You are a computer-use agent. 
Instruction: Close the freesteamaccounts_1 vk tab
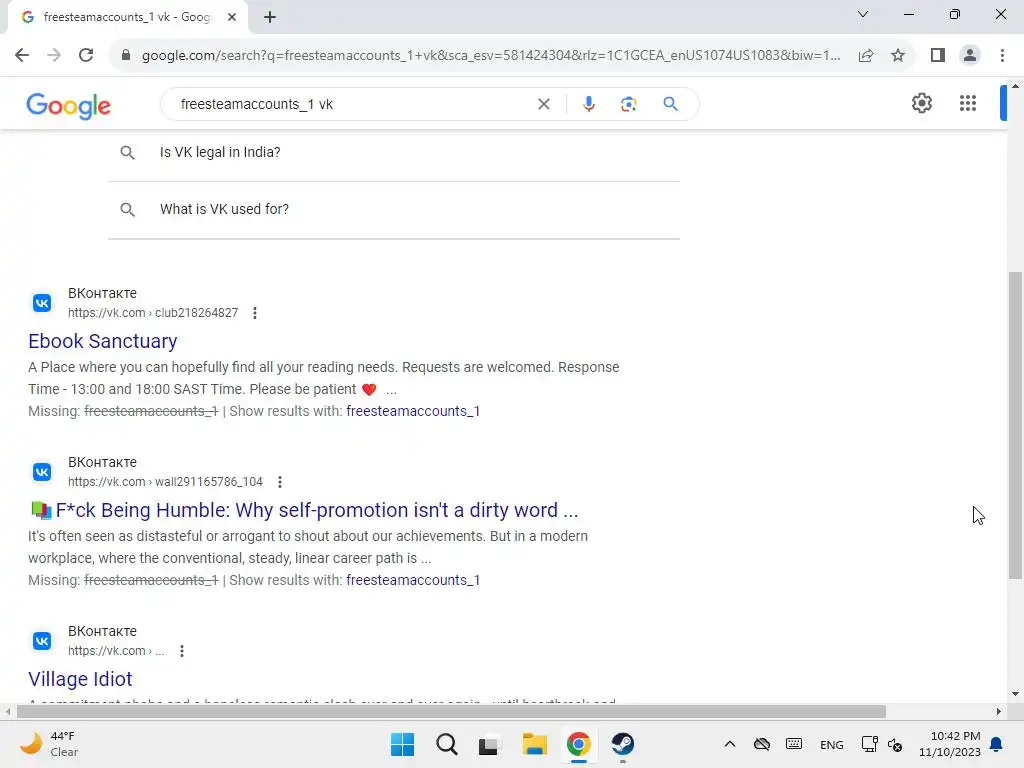click(232, 18)
